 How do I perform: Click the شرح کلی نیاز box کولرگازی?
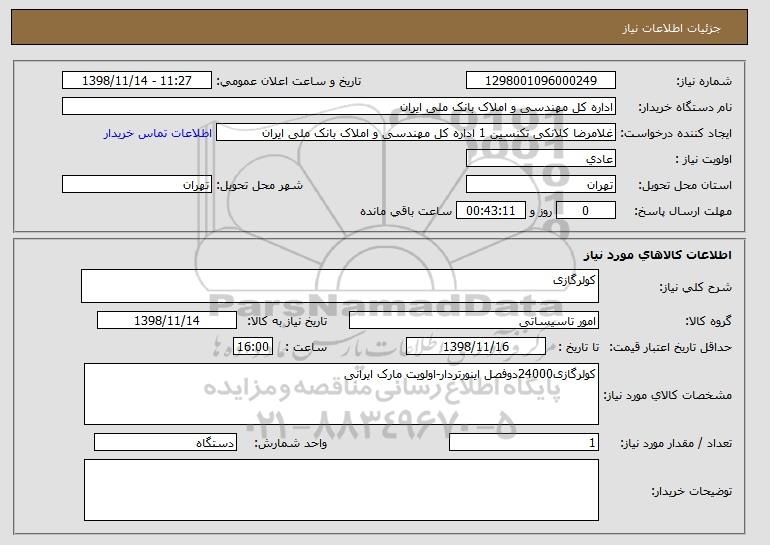pos(340,286)
